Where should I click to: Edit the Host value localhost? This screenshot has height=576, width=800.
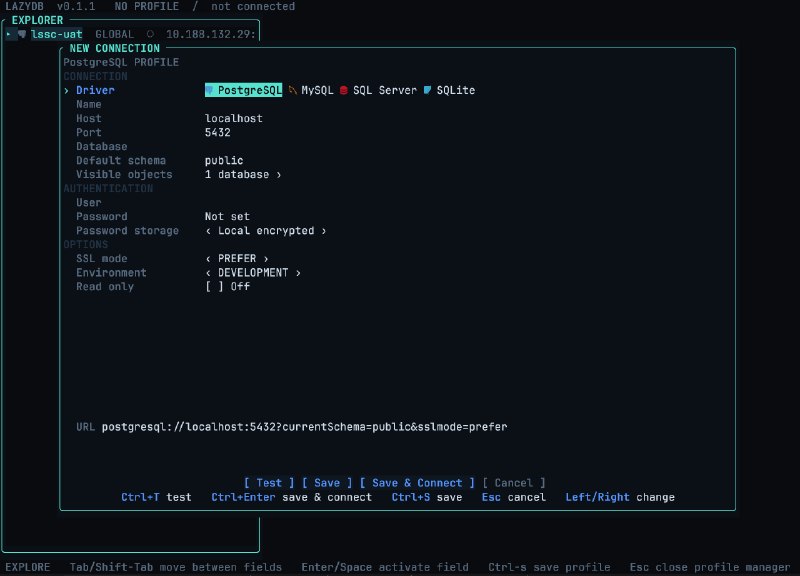click(234, 118)
